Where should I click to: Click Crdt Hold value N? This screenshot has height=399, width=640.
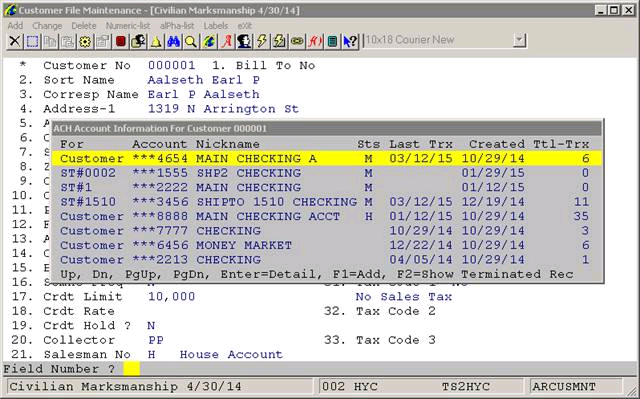click(x=151, y=326)
